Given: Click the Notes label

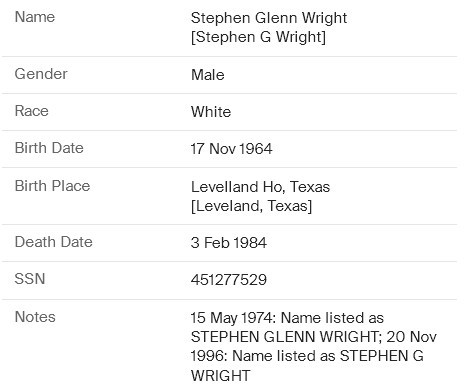Looking at the screenshot, I should [x=35, y=317].
